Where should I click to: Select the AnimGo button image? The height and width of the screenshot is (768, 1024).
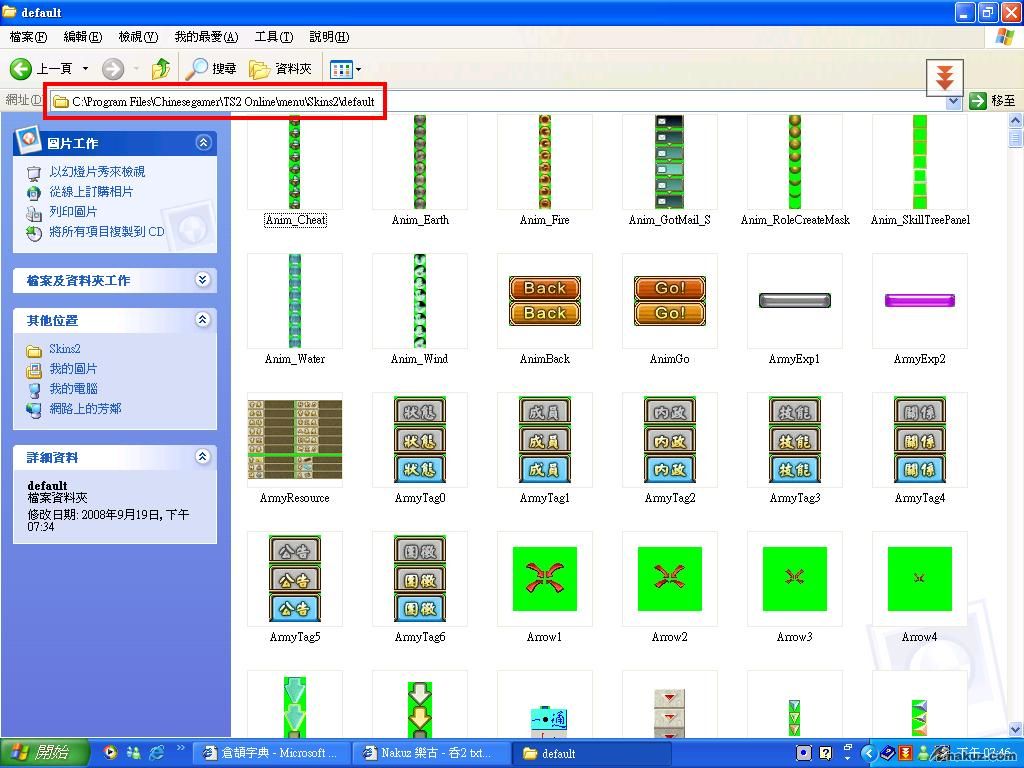(669, 301)
